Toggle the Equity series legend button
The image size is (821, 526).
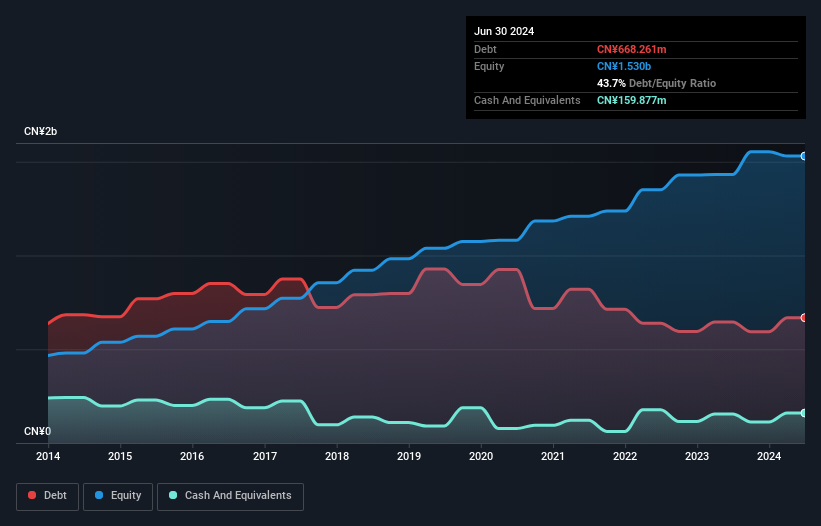click(x=118, y=496)
